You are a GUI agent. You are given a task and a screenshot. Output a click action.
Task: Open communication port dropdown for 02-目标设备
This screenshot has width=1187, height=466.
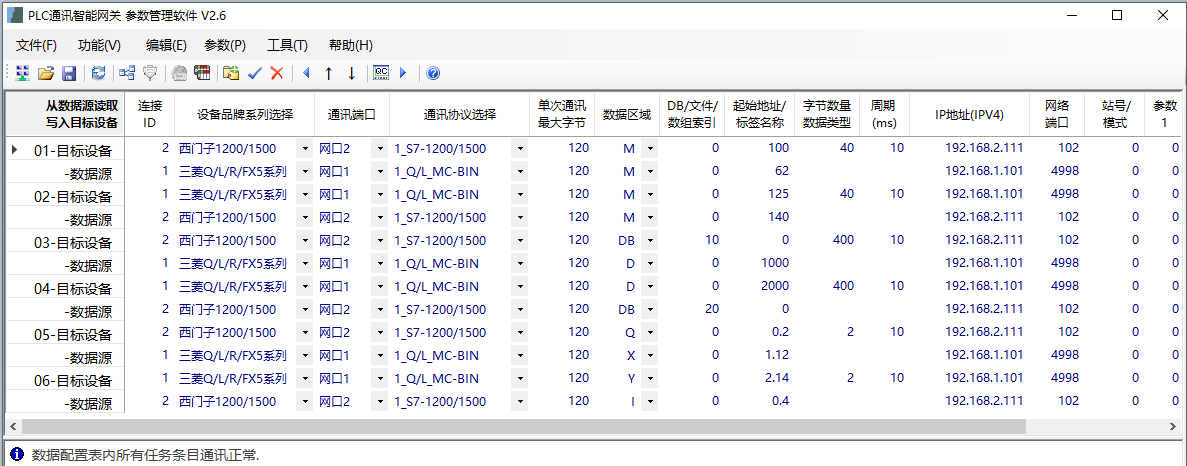point(379,195)
